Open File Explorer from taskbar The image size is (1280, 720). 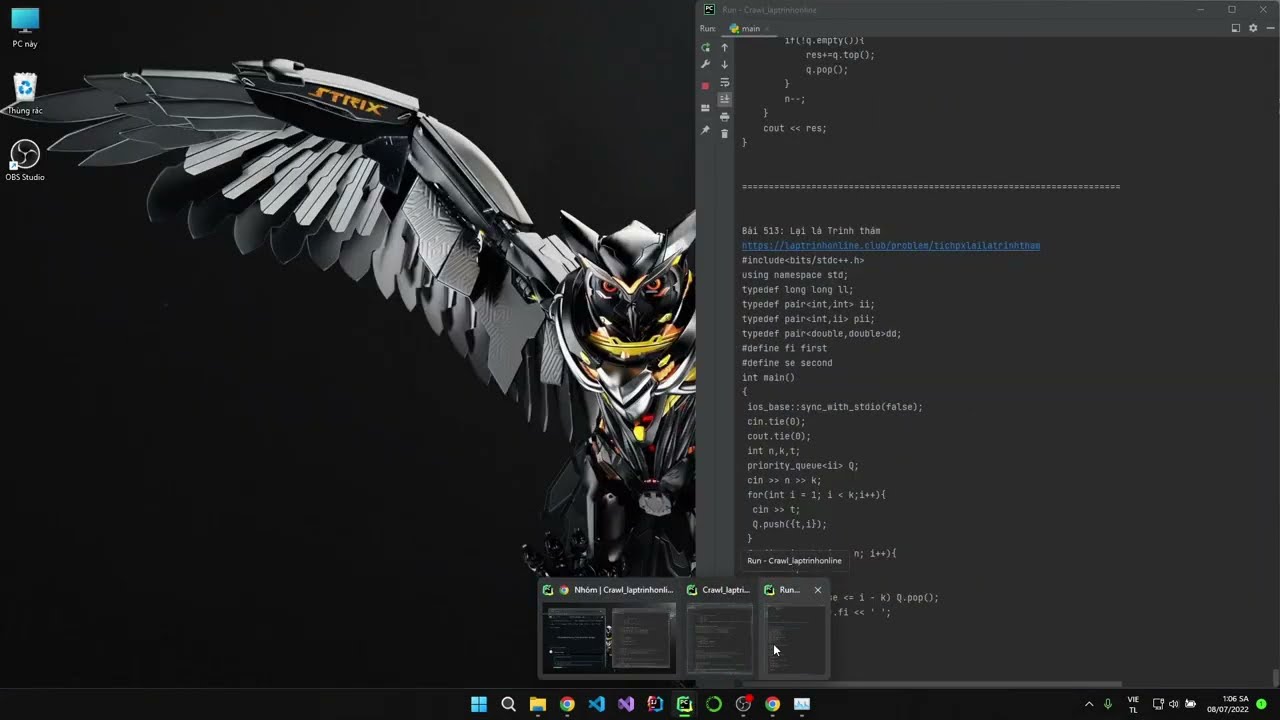coord(538,704)
